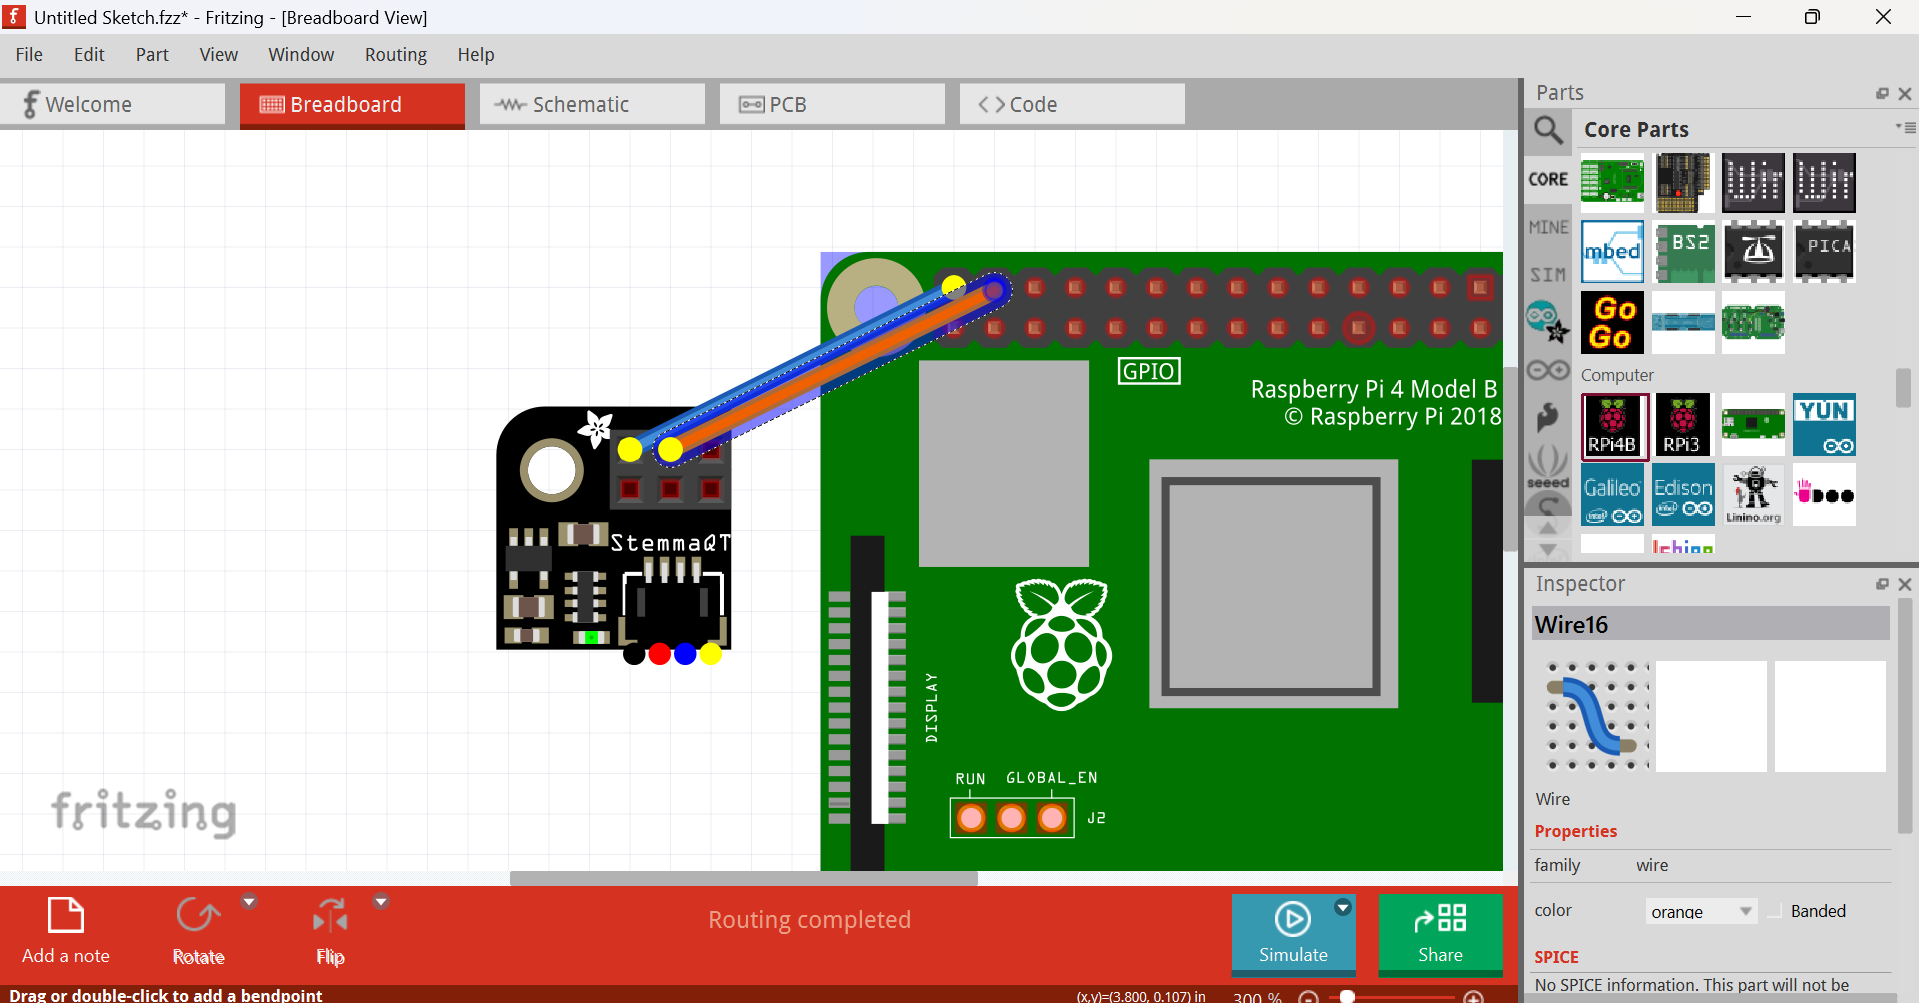The width and height of the screenshot is (1919, 1003).
Task: Open the Seeed parts bin
Action: pyautogui.click(x=1548, y=466)
